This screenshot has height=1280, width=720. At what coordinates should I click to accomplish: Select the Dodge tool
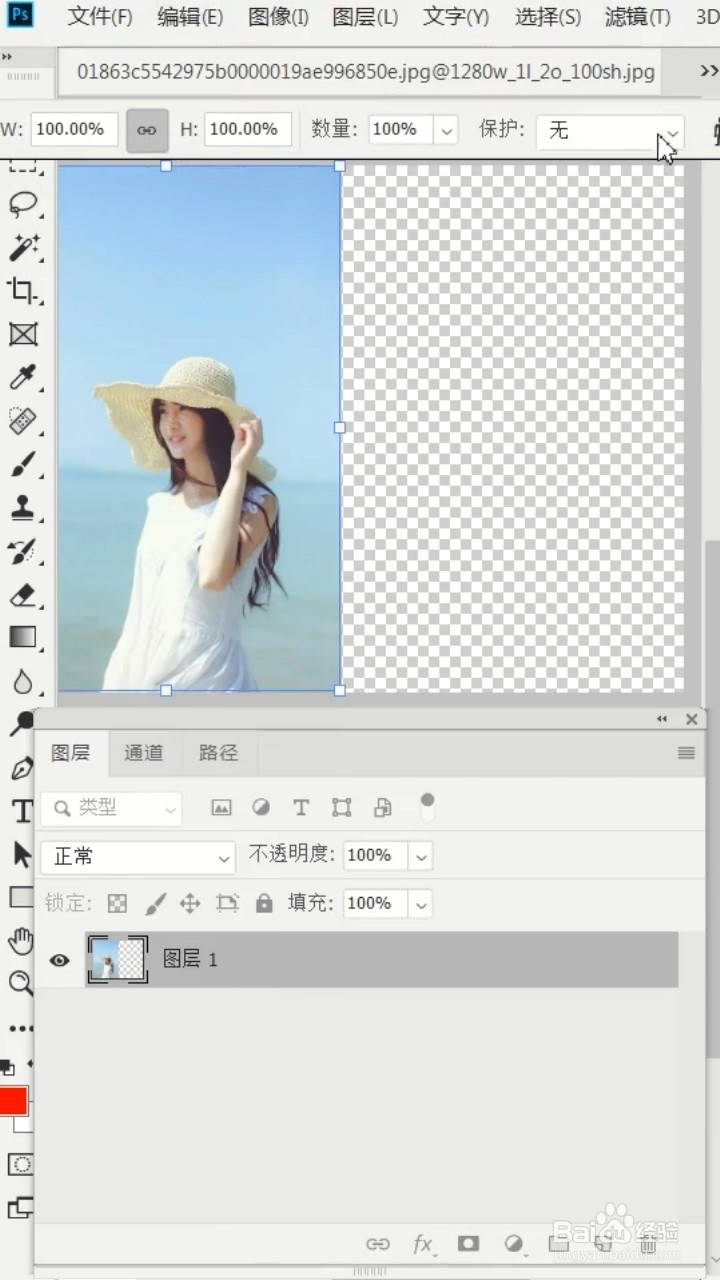tap(22, 725)
